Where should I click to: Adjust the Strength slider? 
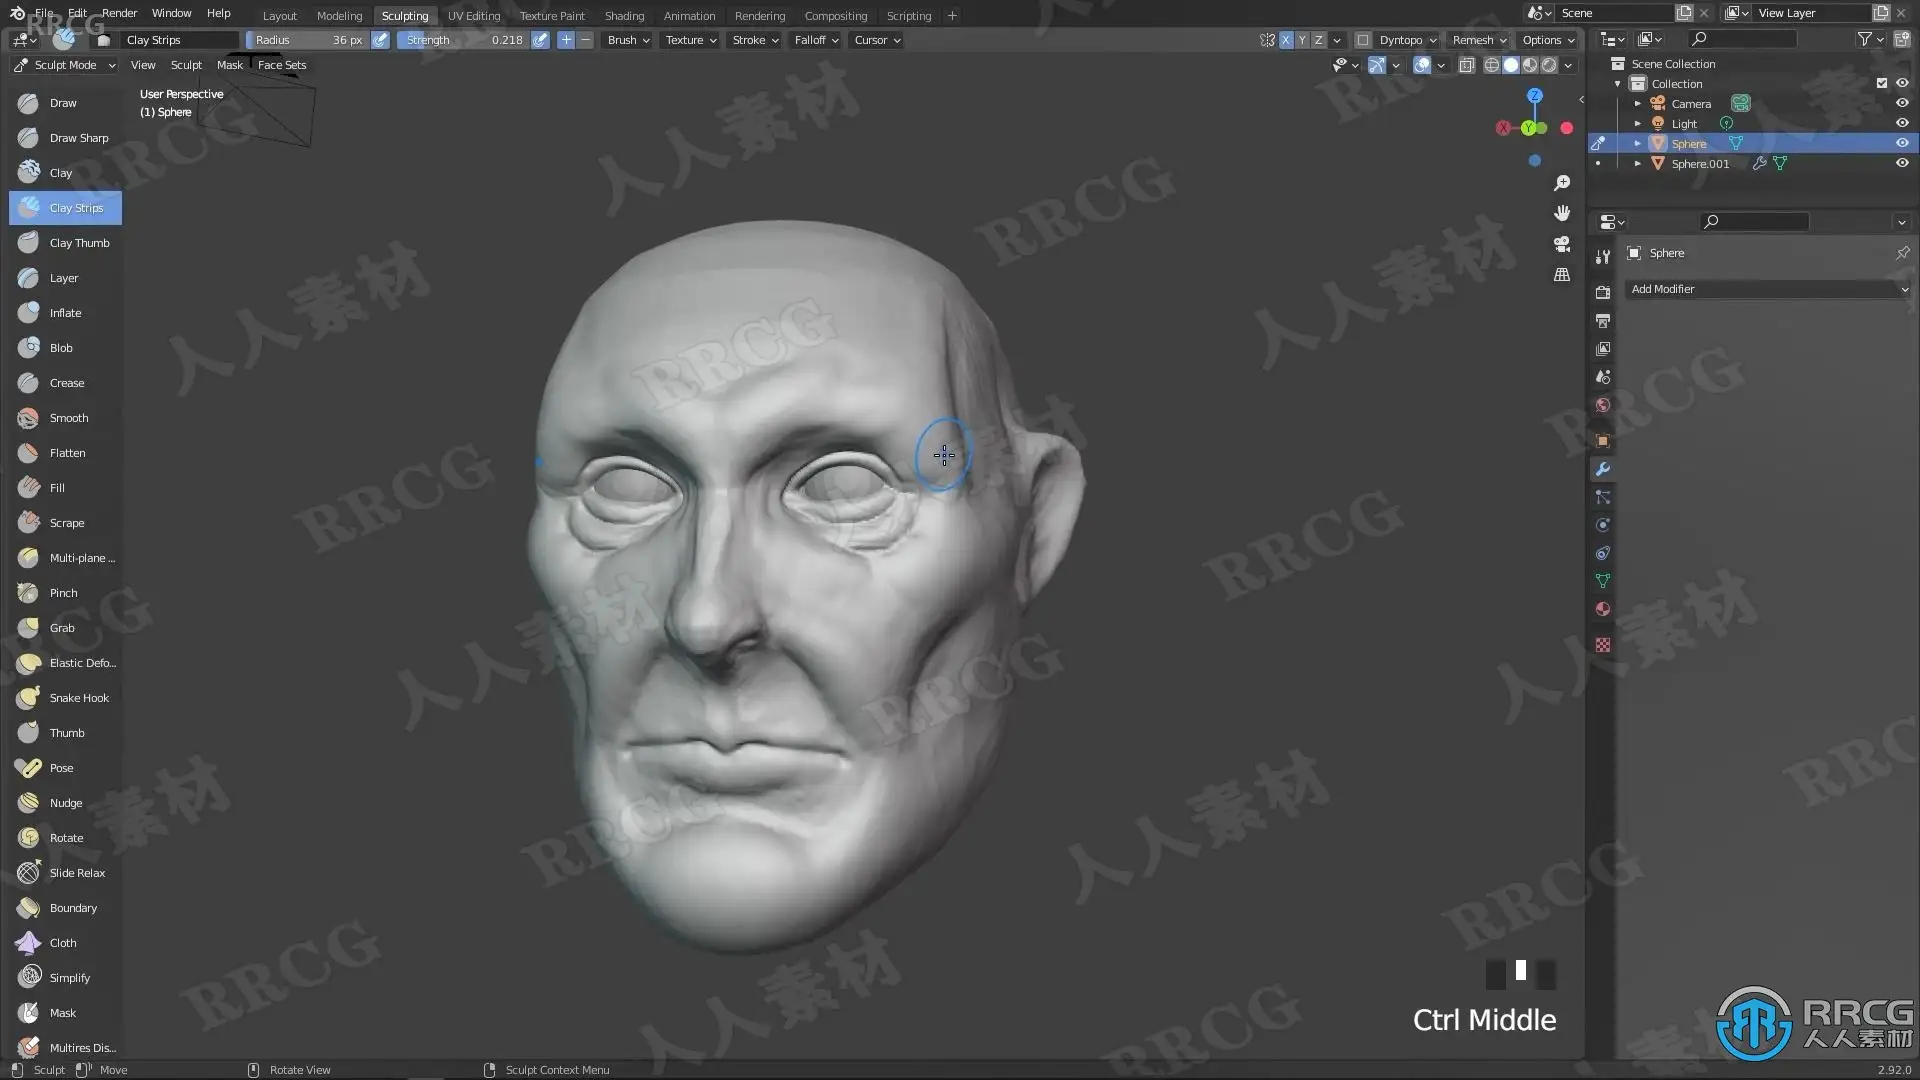(x=463, y=40)
